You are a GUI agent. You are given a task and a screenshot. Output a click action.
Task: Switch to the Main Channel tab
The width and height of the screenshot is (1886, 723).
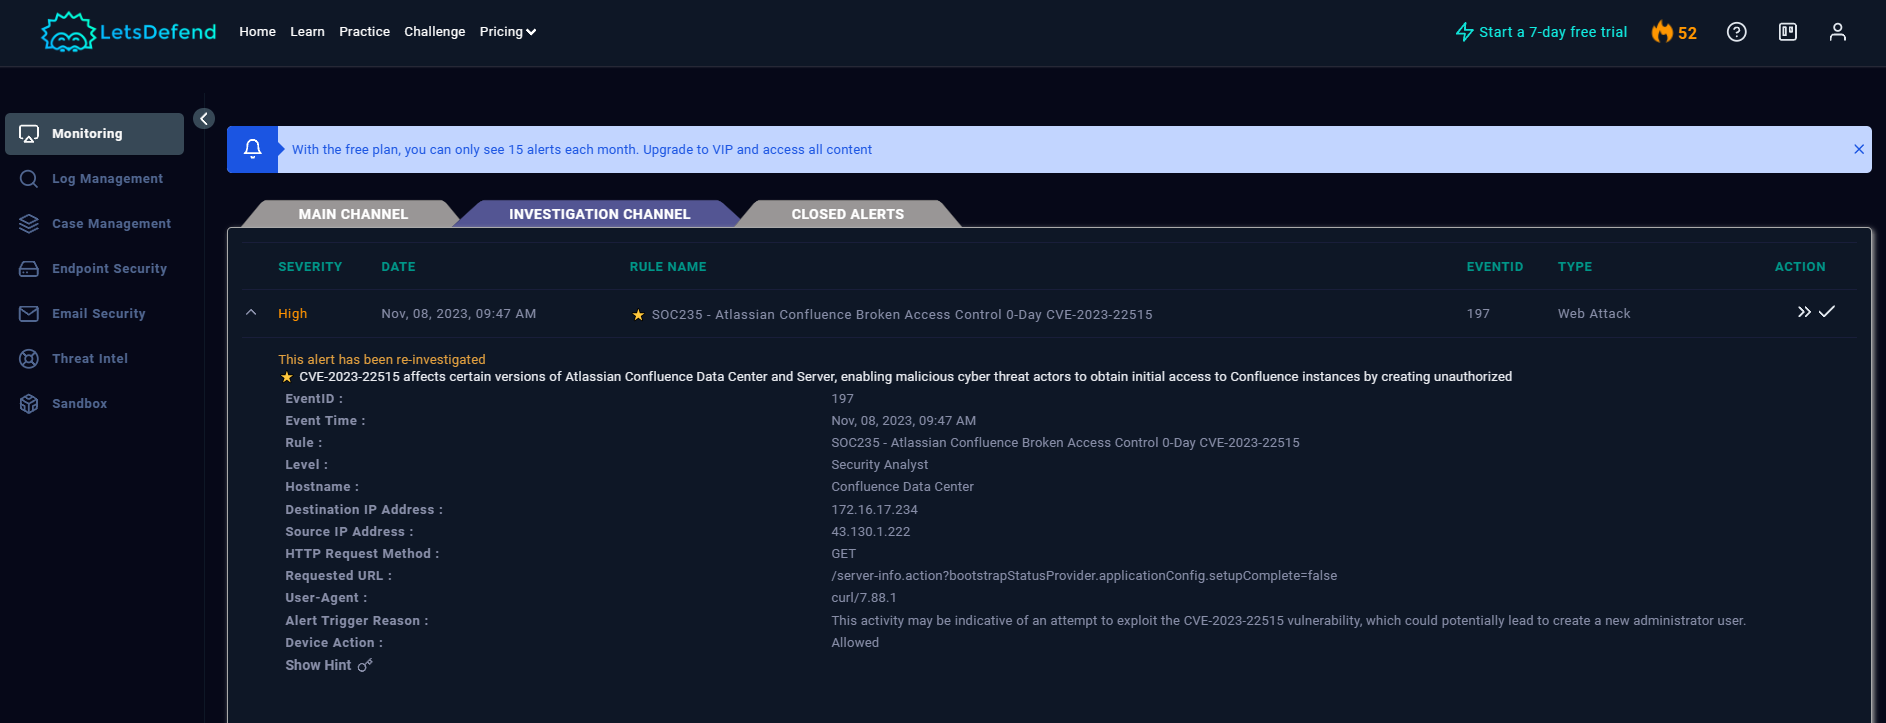click(x=353, y=214)
